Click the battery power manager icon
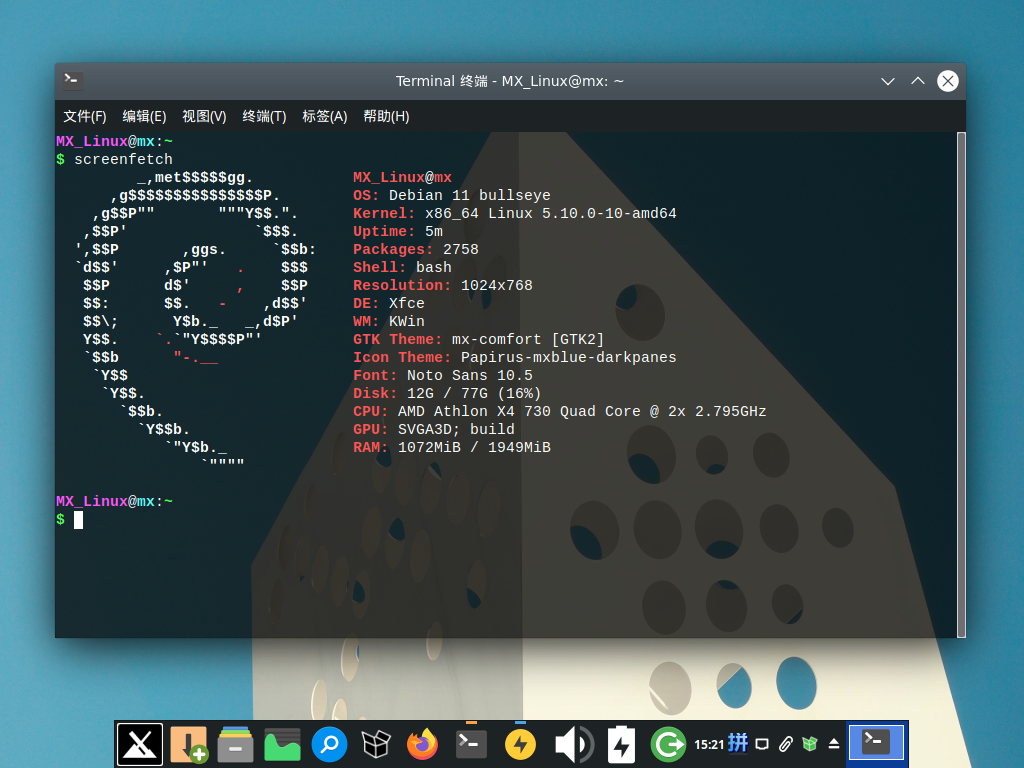The height and width of the screenshot is (768, 1024). pyautogui.click(x=621, y=744)
